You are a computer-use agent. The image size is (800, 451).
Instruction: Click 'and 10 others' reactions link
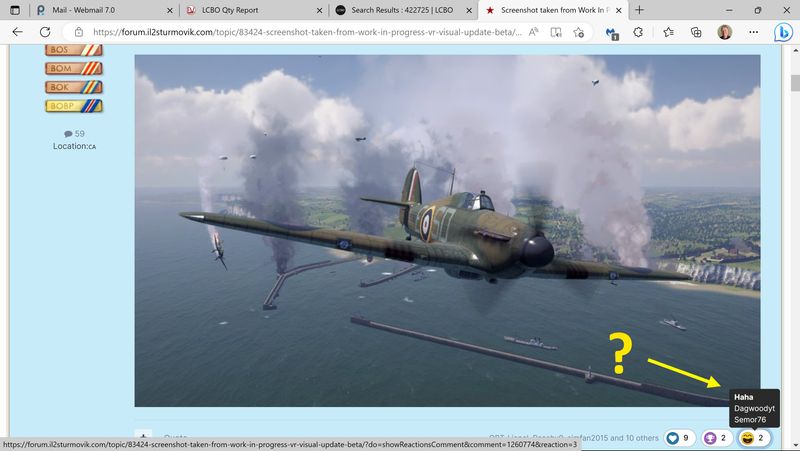click(634, 438)
